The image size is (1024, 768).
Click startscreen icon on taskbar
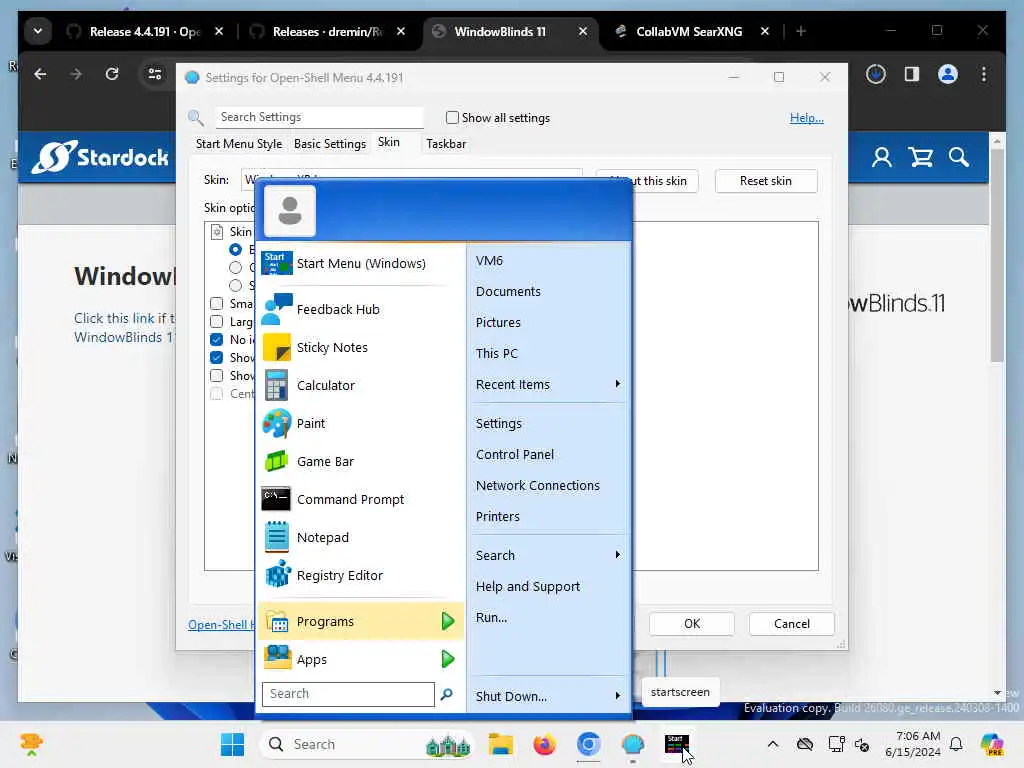[x=677, y=744]
